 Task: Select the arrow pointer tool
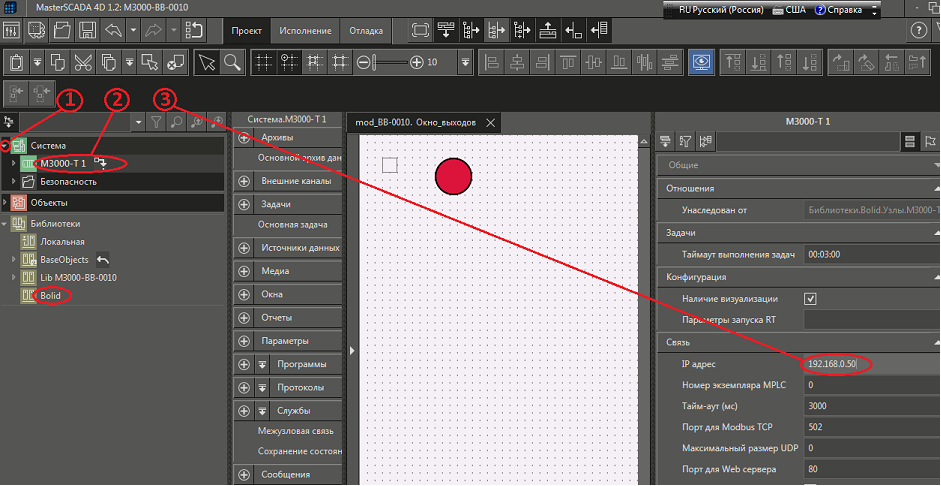pos(206,62)
